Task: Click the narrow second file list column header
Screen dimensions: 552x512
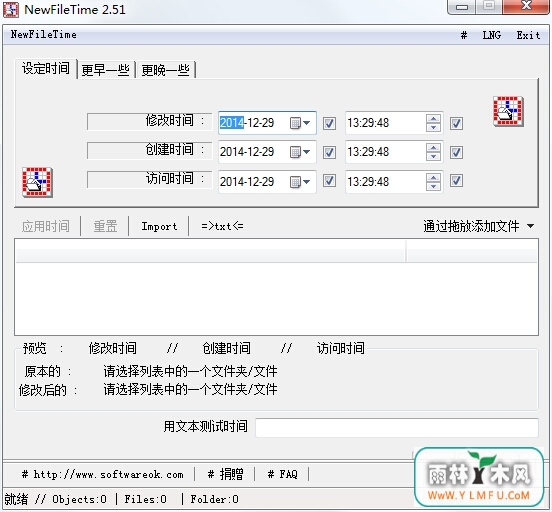Action: point(472,251)
